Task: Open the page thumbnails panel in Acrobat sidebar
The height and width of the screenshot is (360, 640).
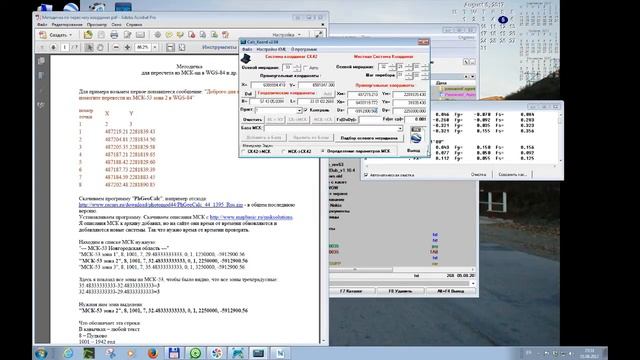Action: point(41,61)
